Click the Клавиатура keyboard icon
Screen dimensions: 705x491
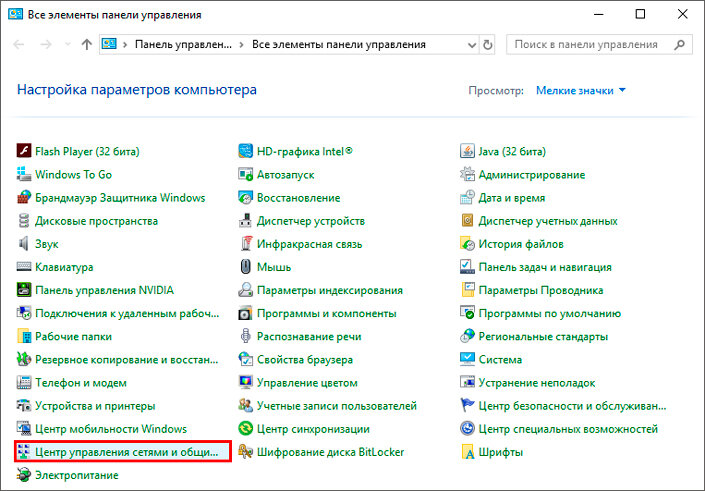point(23,267)
